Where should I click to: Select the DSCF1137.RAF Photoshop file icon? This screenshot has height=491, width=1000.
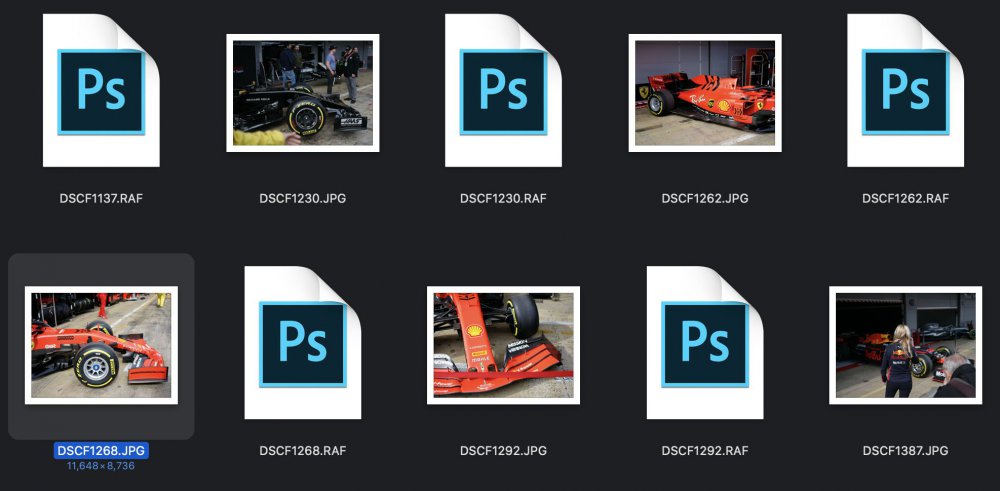(101, 90)
